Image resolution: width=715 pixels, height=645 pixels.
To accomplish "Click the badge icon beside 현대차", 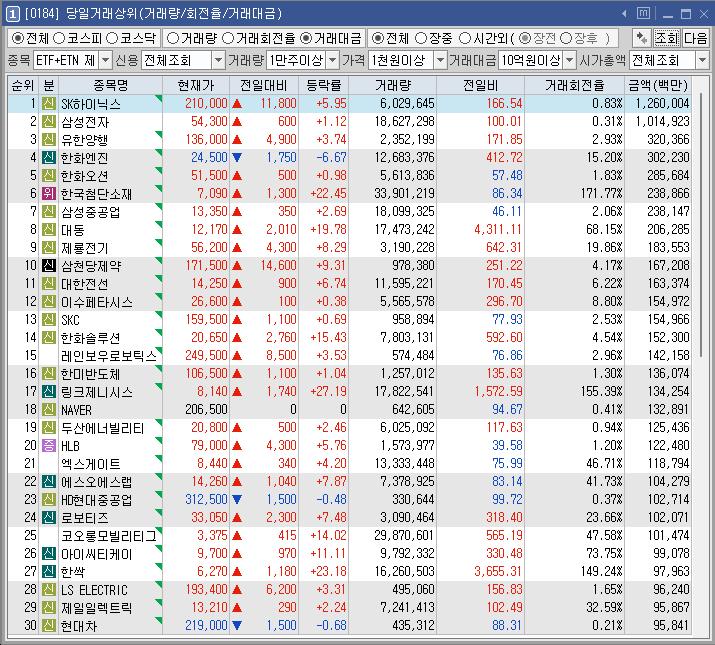I will click(49, 625).
